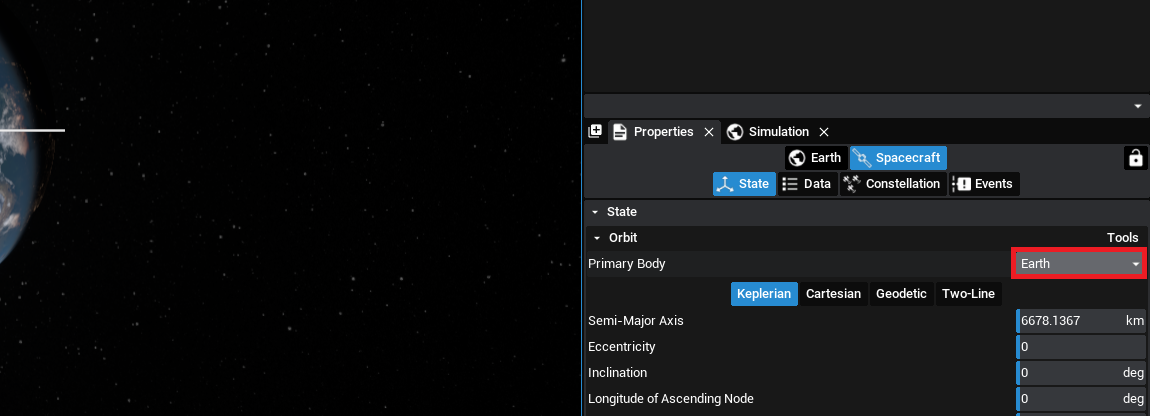The image size is (1150, 416).
Task: Open the Constellation section button
Action: (x=892, y=184)
